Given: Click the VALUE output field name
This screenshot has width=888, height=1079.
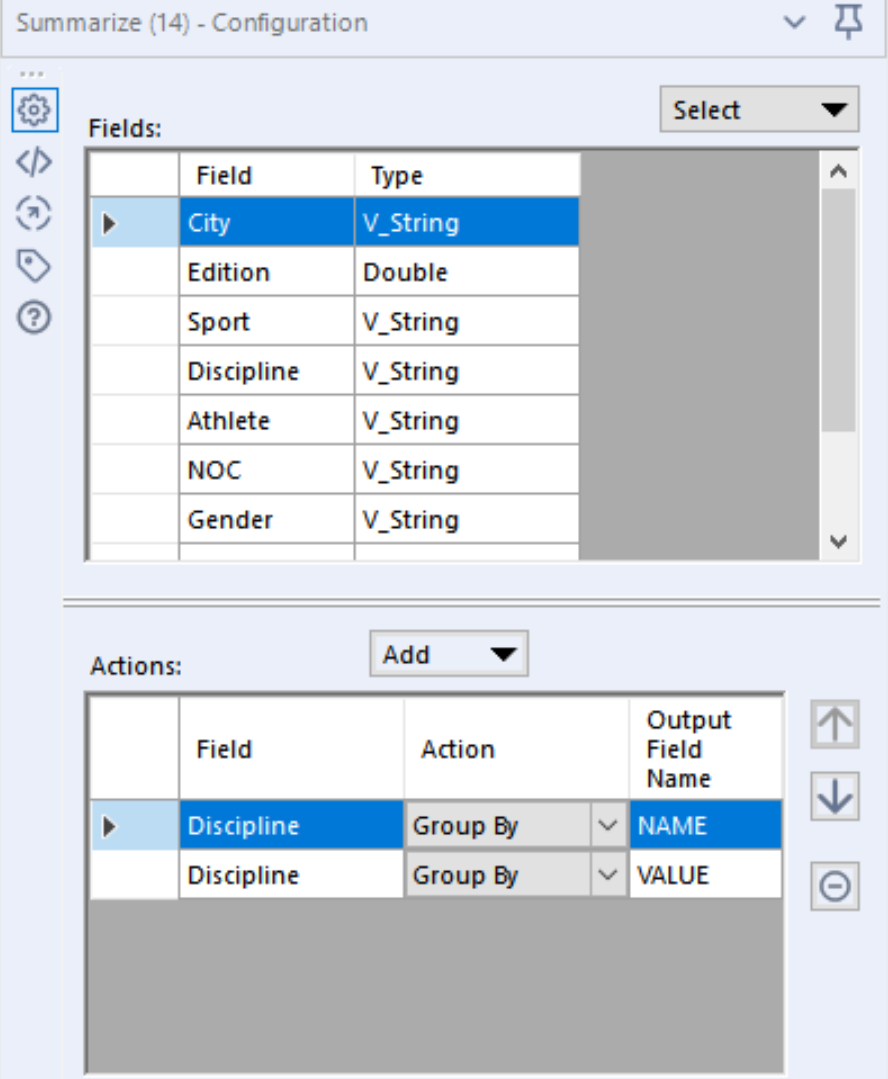Looking at the screenshot, I should pyautogui.click(x=704, y=876).
